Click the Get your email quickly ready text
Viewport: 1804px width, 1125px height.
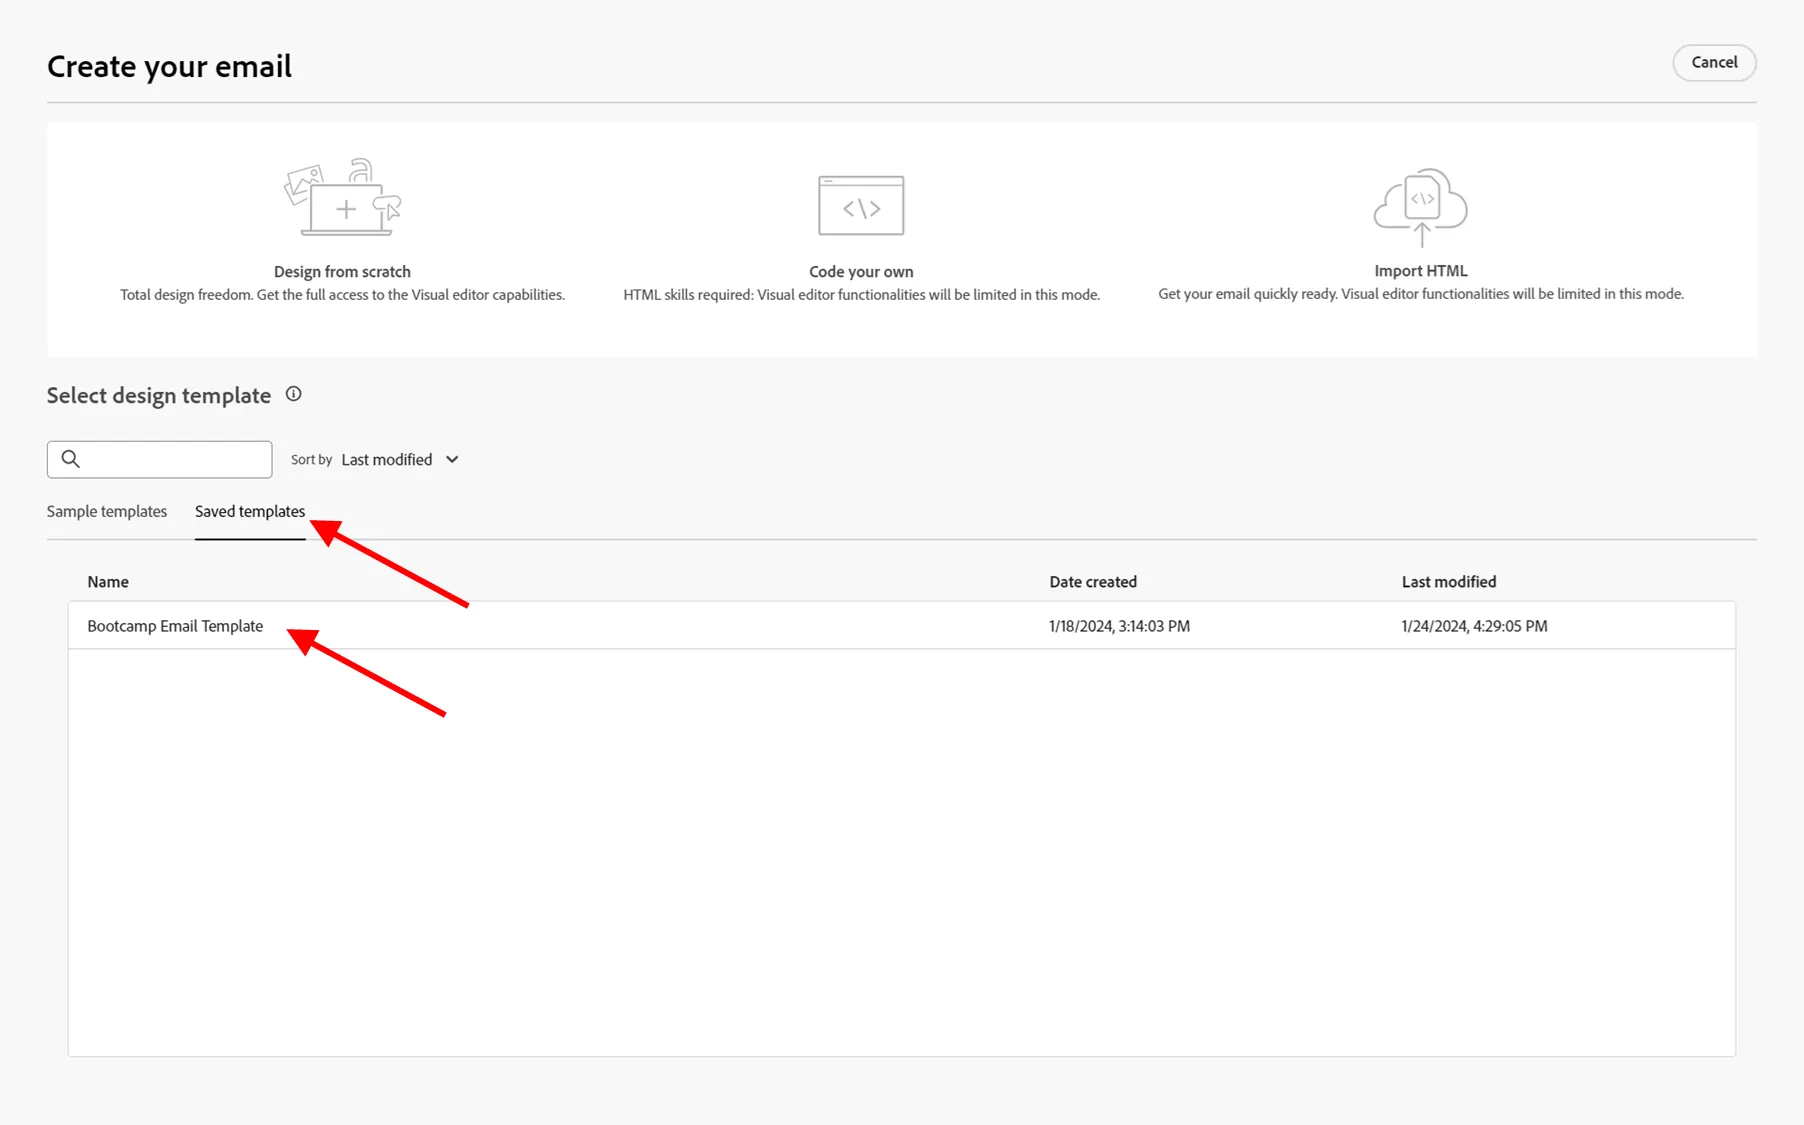tap(1420, 294)
